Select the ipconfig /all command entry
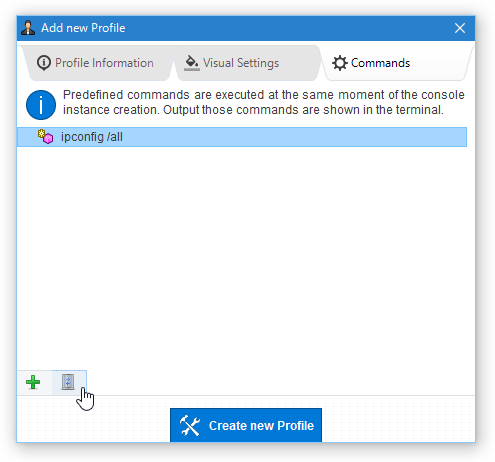This screenshot has height=462, width=495. point(242,137)
